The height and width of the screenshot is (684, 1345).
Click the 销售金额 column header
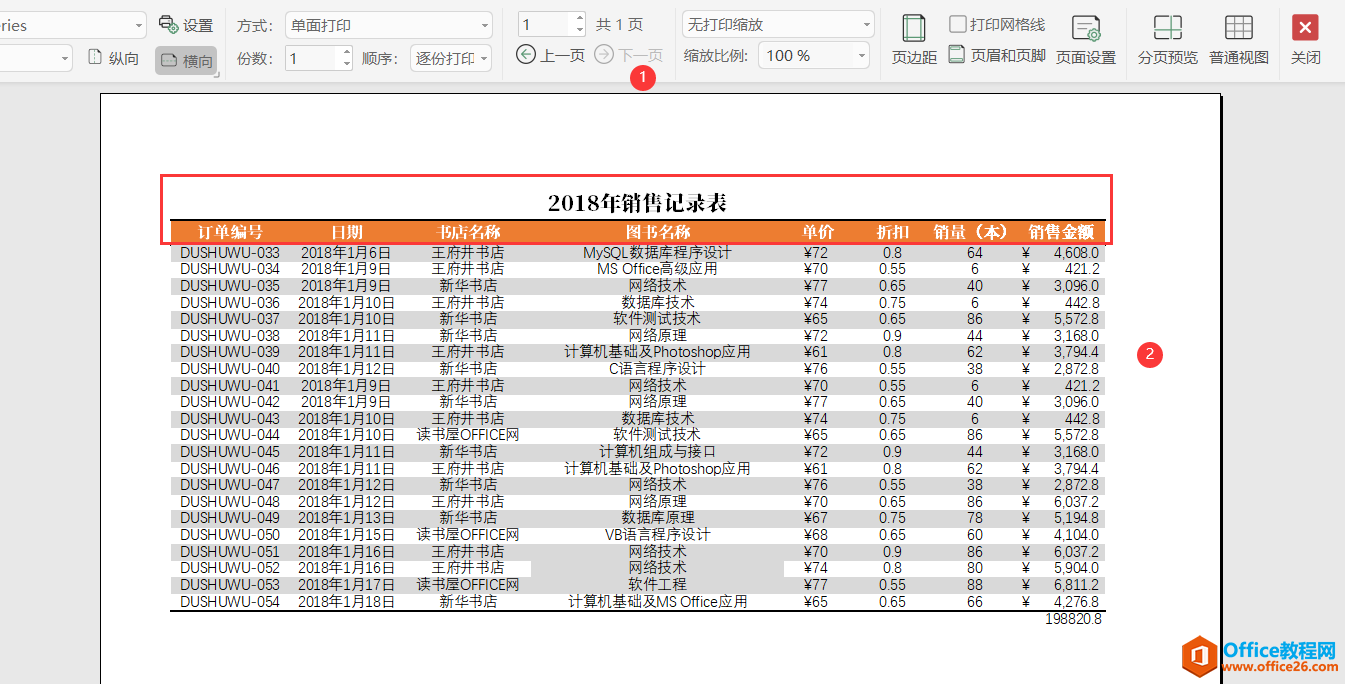point(1062,232)
